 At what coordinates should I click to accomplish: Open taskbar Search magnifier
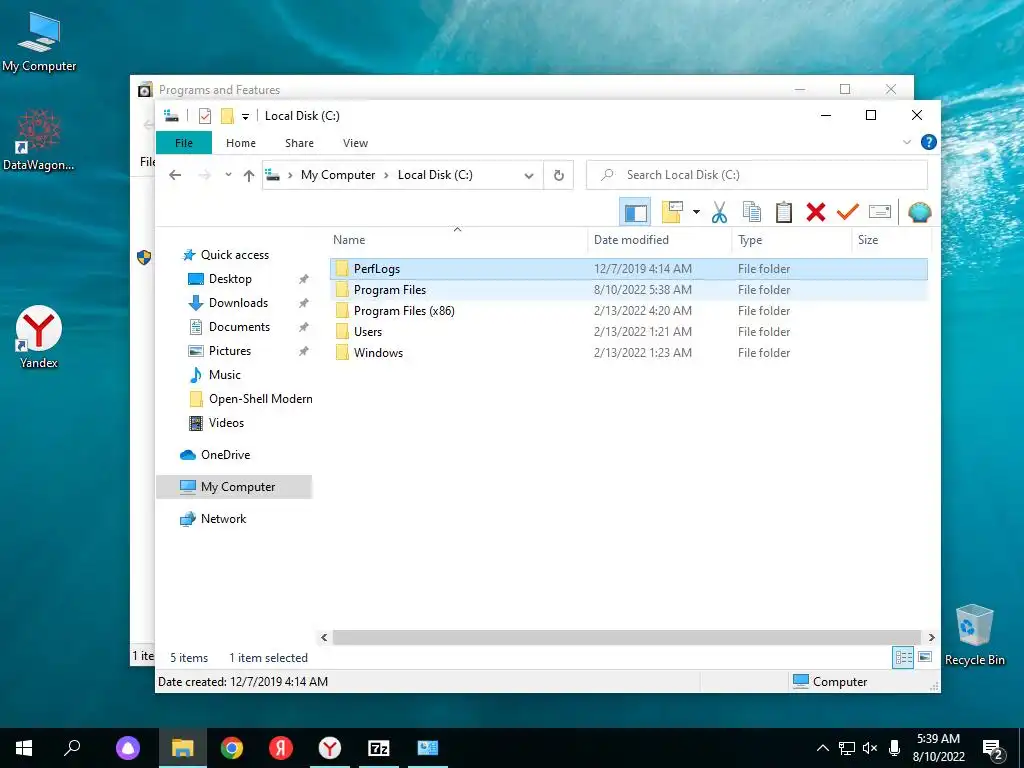72,748
